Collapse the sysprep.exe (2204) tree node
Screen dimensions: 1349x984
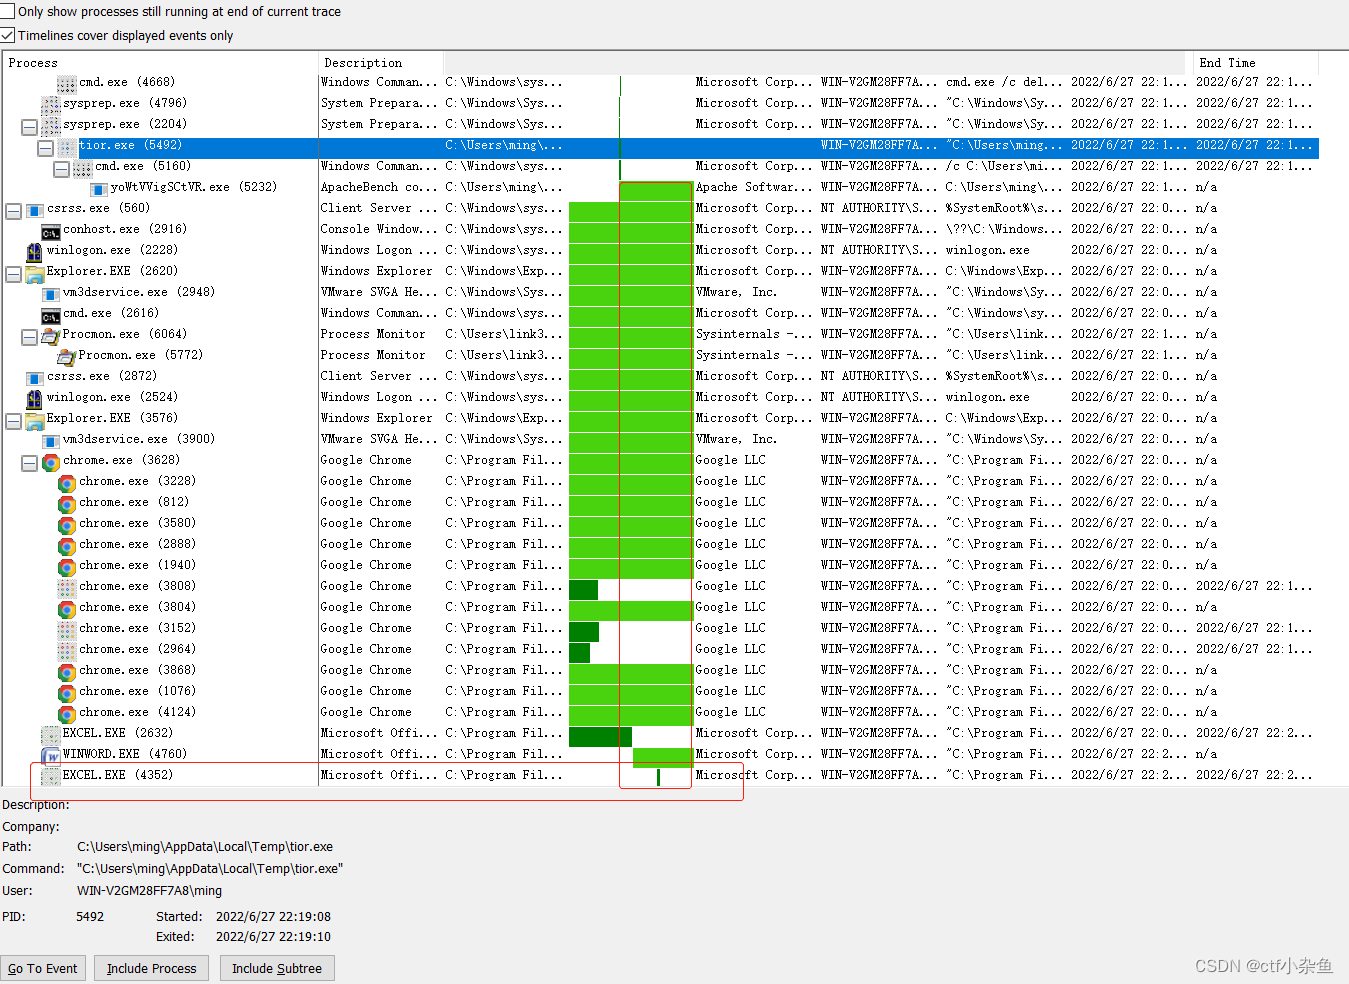point(29,127)
